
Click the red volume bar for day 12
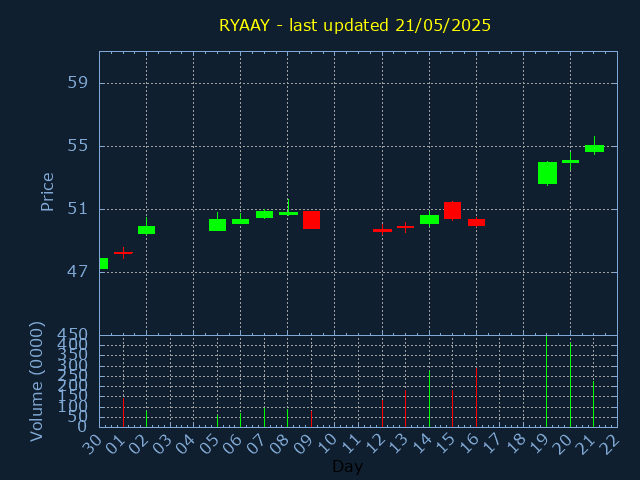(x=382, y=413)
